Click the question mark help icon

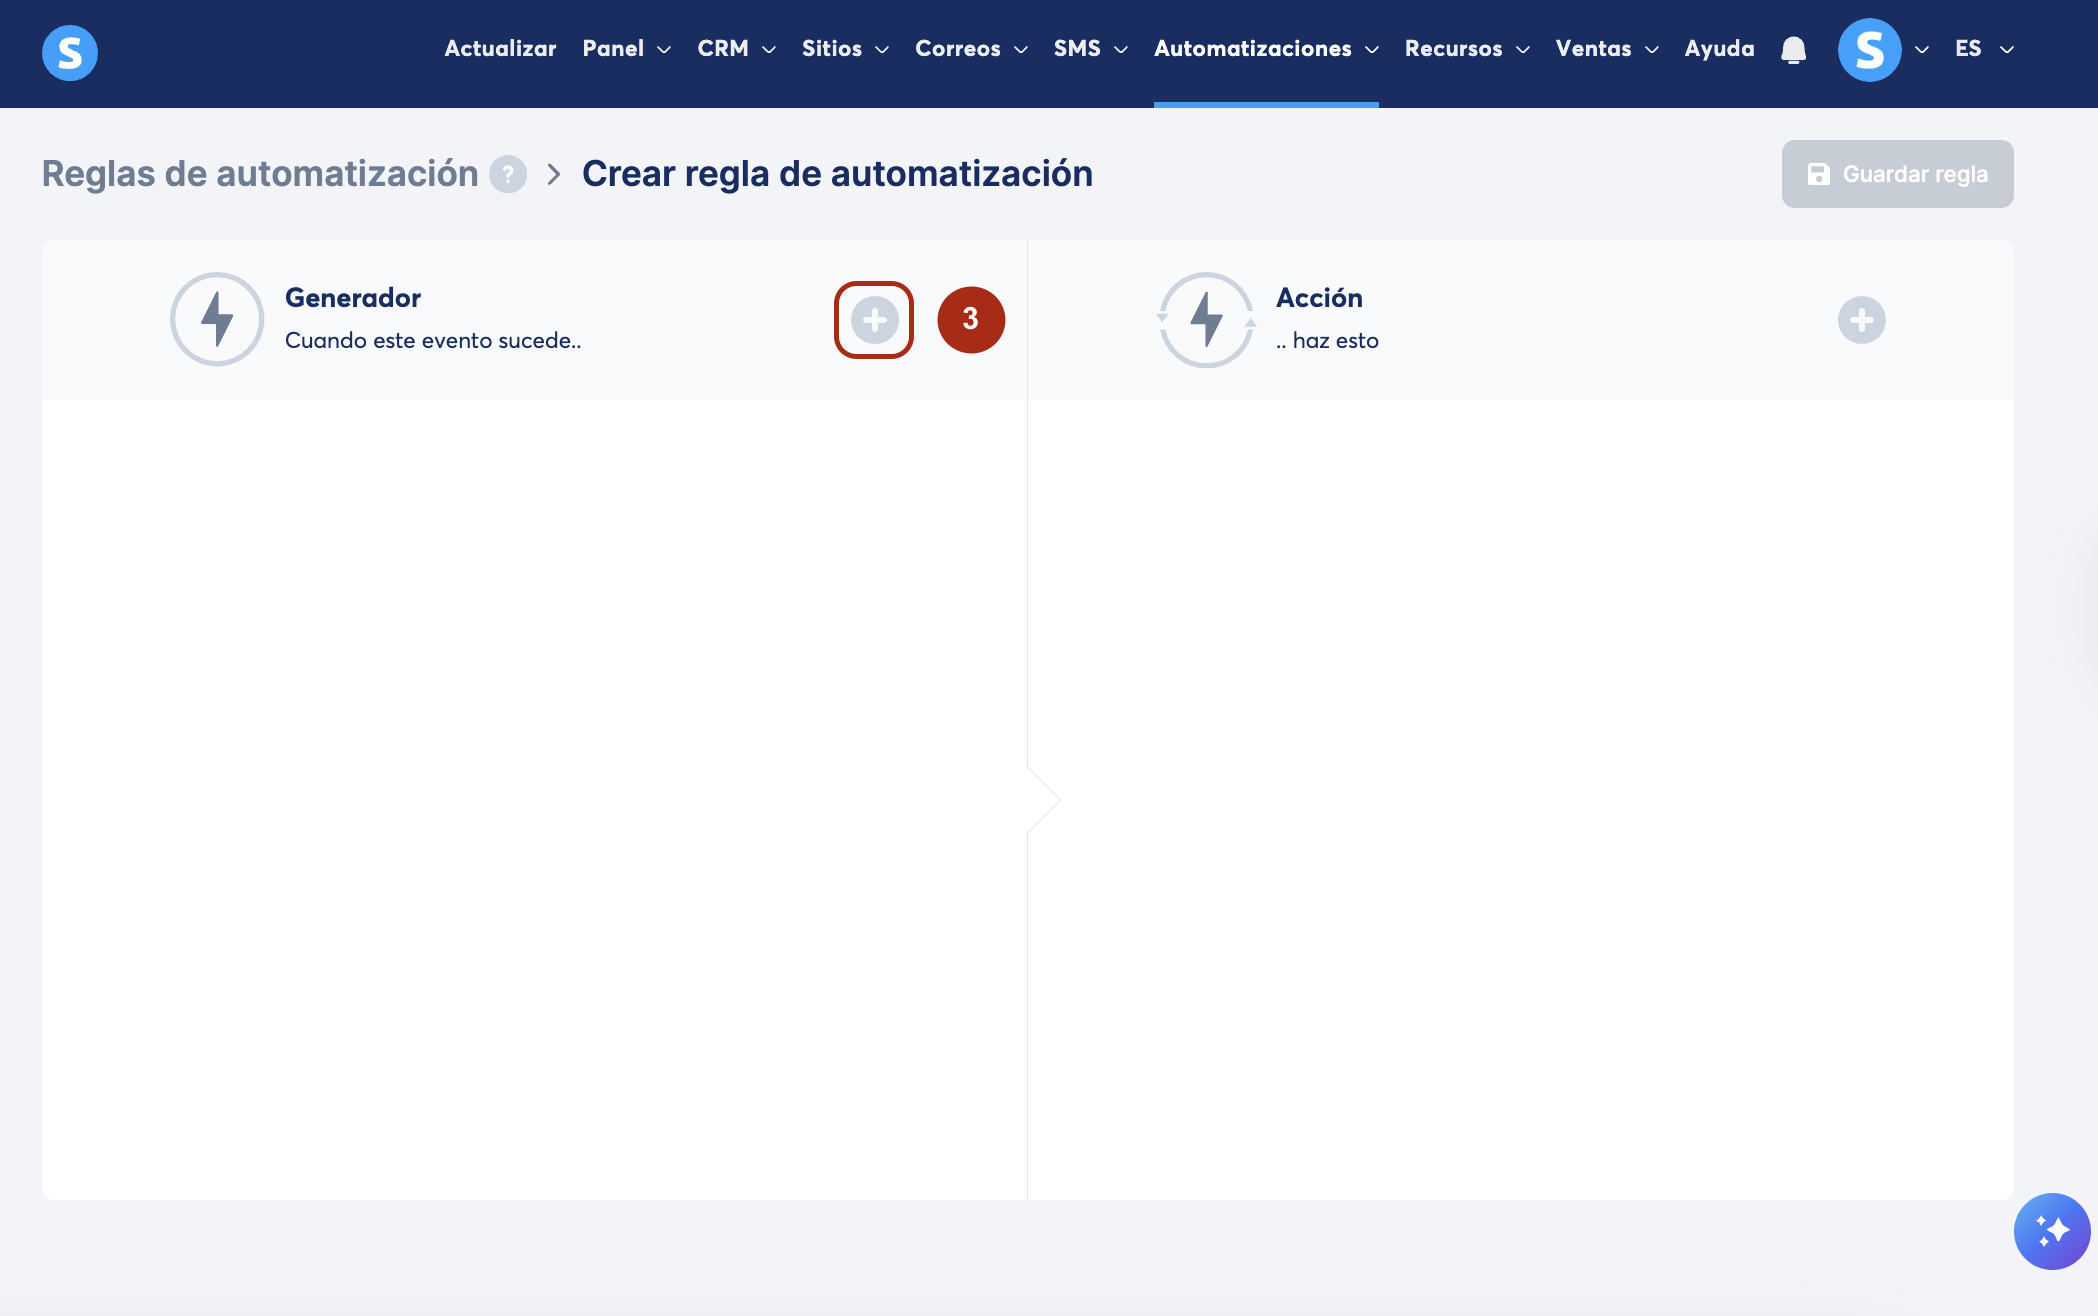coord(508,174)
